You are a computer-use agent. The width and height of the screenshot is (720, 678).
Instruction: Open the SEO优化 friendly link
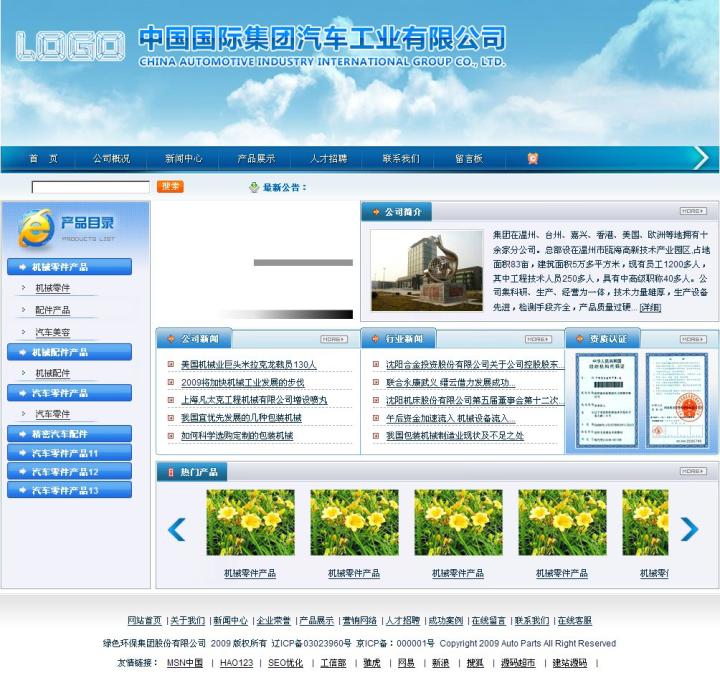286,663
